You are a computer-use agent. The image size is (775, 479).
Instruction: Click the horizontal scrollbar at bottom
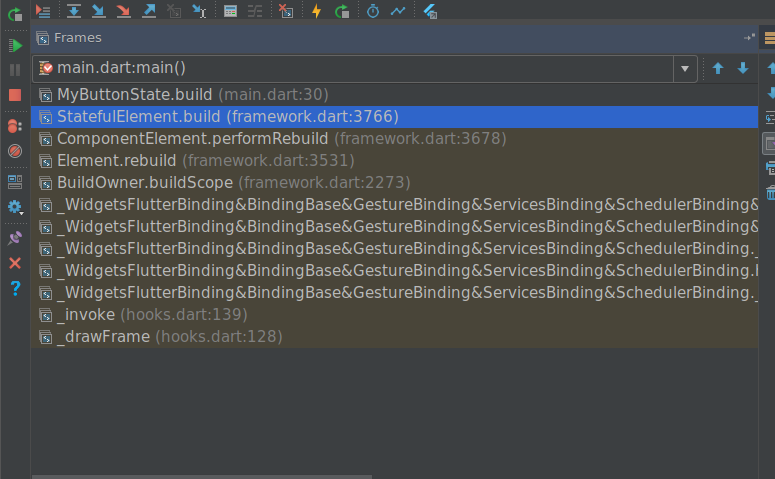(x=202, y=477)
